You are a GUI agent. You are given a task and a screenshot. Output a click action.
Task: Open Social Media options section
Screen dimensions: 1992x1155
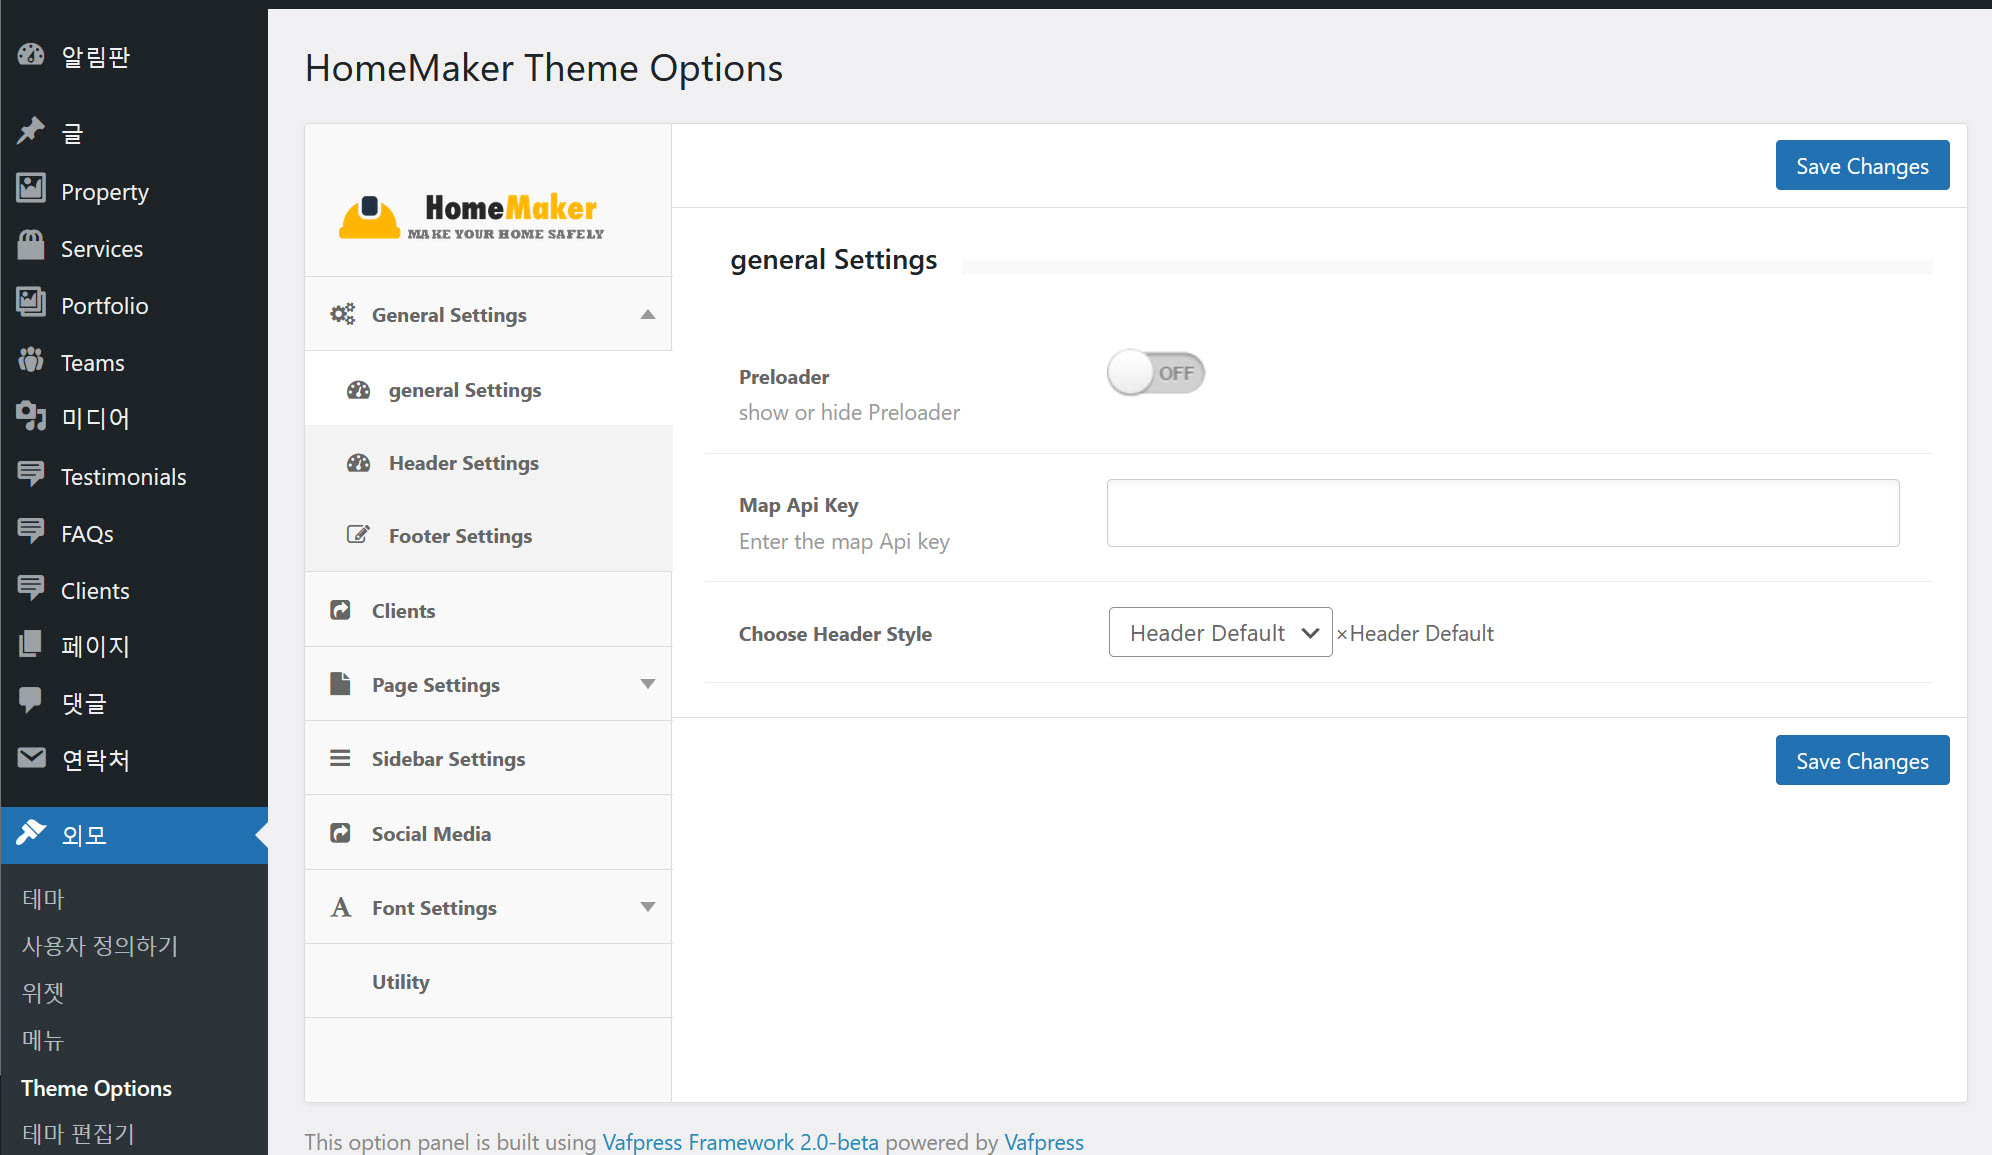[x=431, y=834]
